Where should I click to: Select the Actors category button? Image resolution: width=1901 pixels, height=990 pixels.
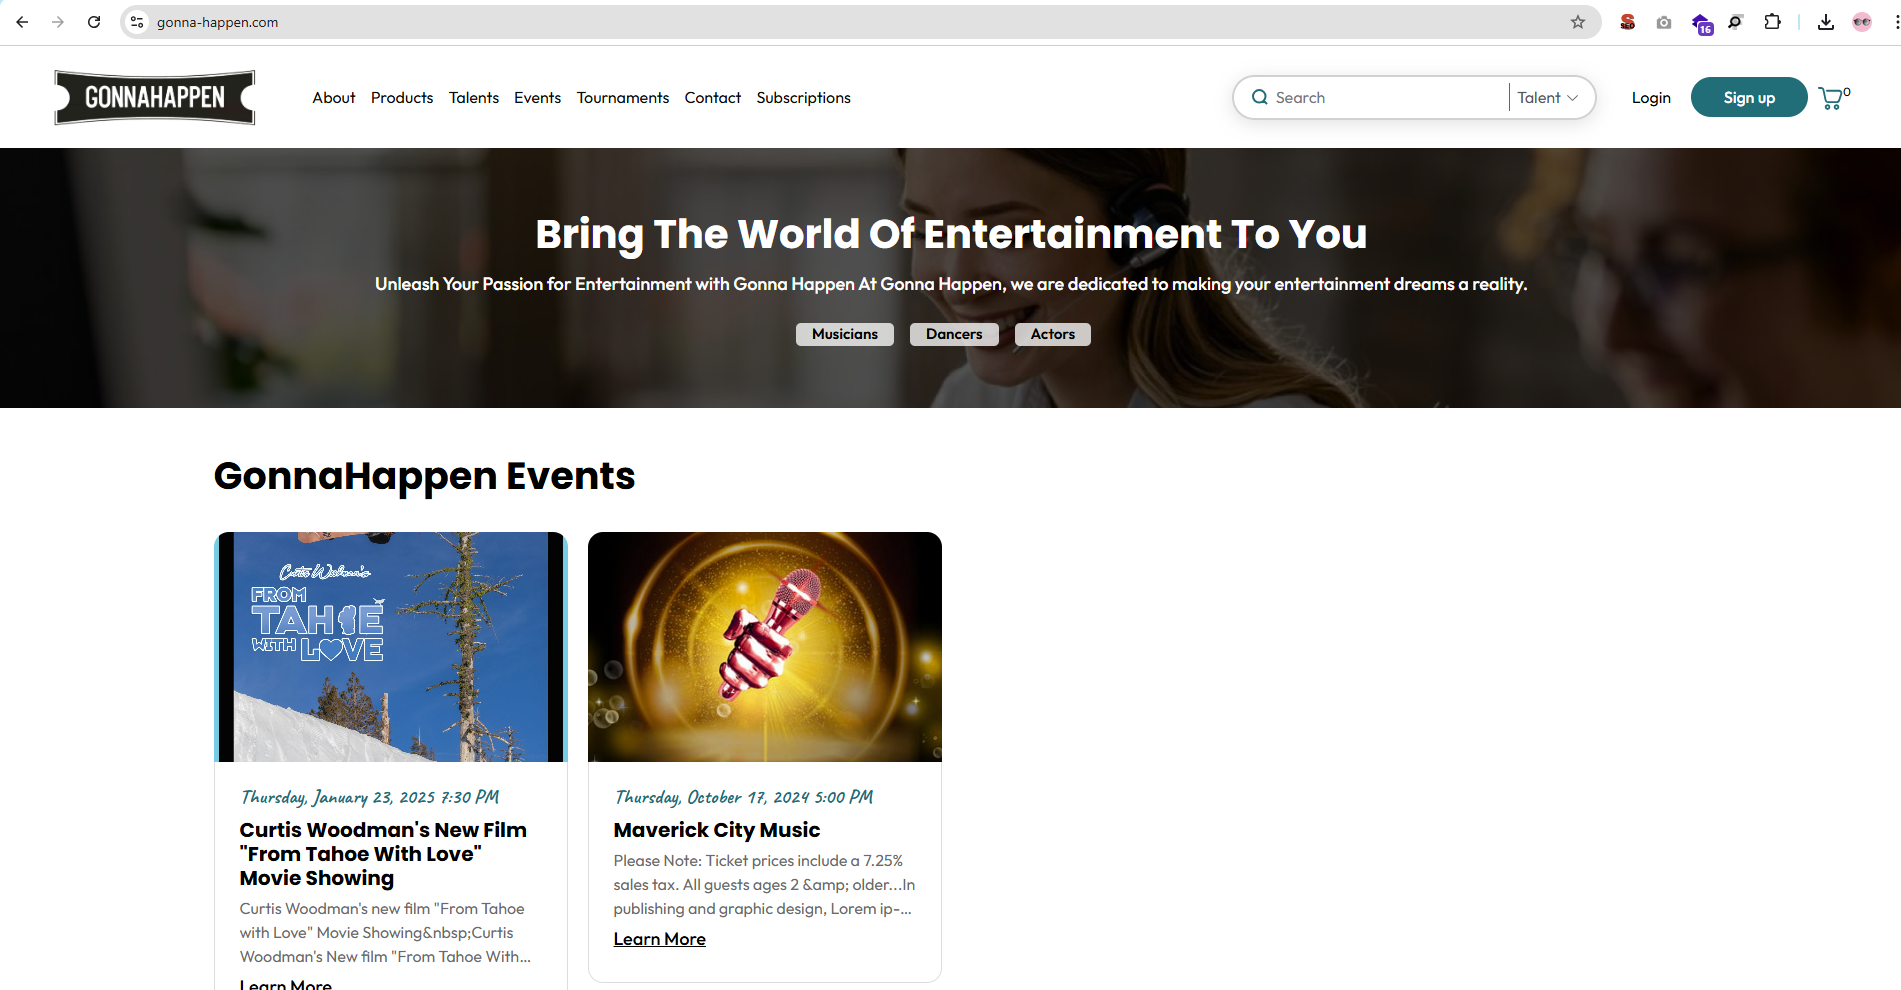pyautogui.click(x=1053, y=334)
